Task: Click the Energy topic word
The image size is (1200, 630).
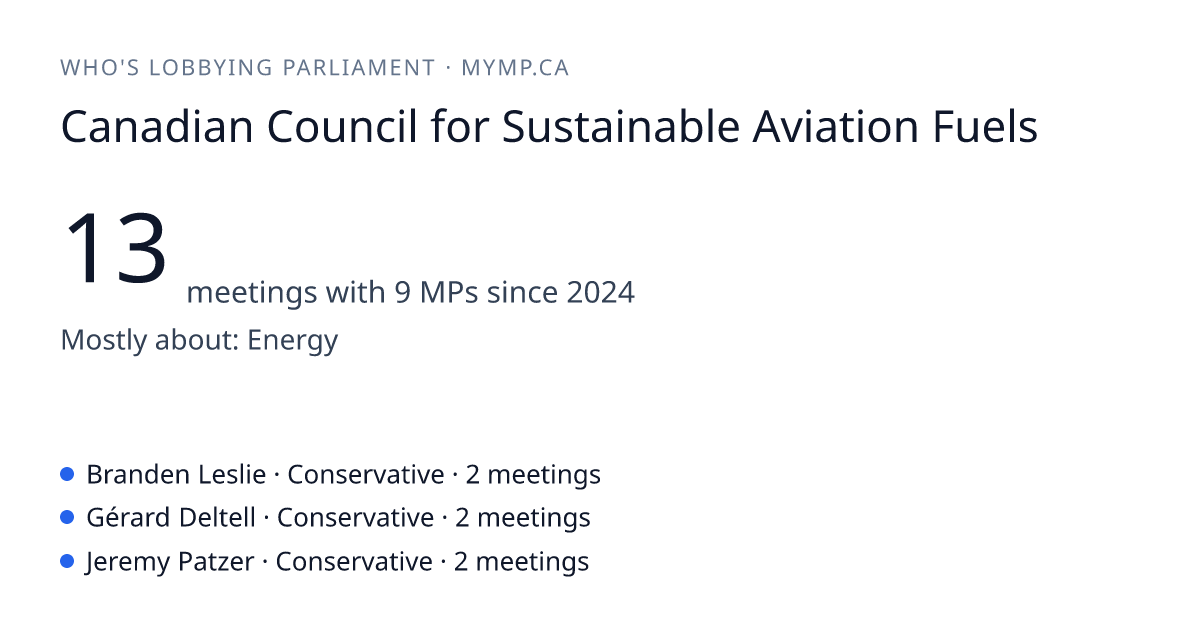Action: coord(293,341)
